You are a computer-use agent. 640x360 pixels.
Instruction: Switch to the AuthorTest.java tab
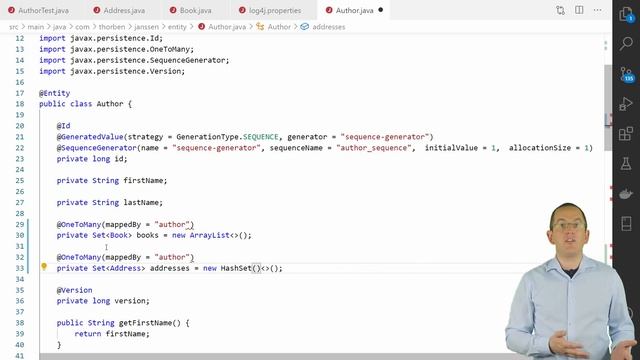(x=38, y=10)
